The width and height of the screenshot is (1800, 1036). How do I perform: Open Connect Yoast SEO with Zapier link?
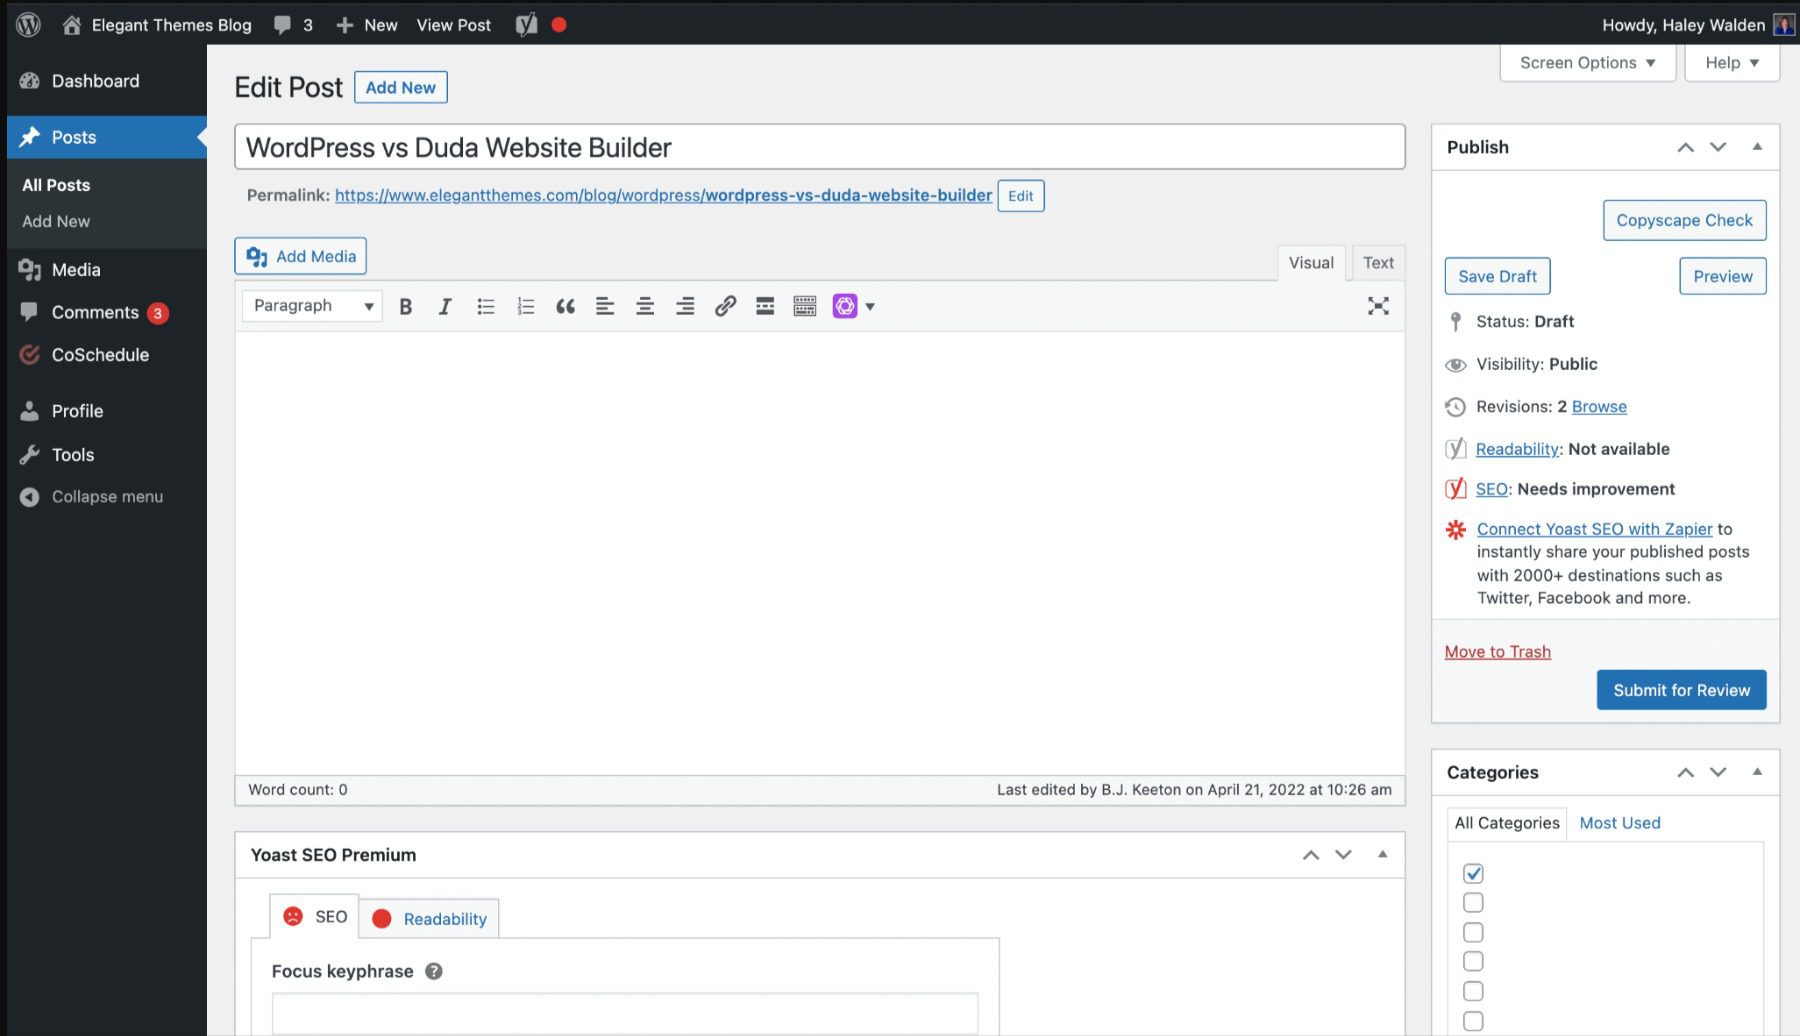(1594, 529)
